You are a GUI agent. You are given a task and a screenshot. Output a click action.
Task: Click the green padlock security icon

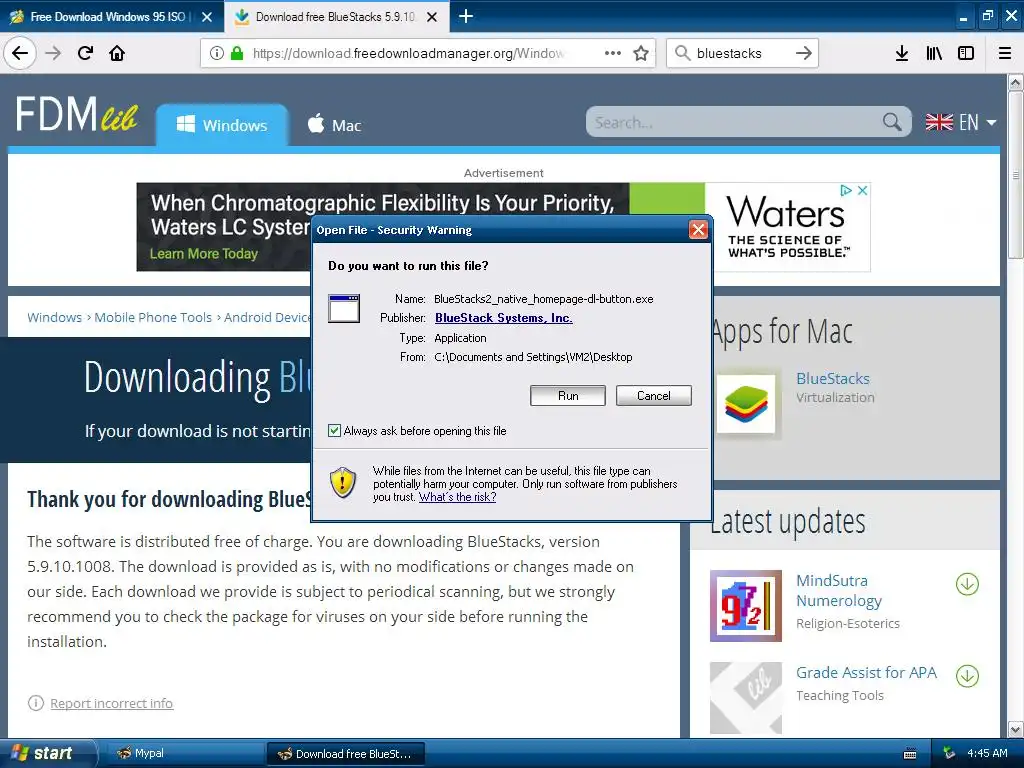[236, 53]
